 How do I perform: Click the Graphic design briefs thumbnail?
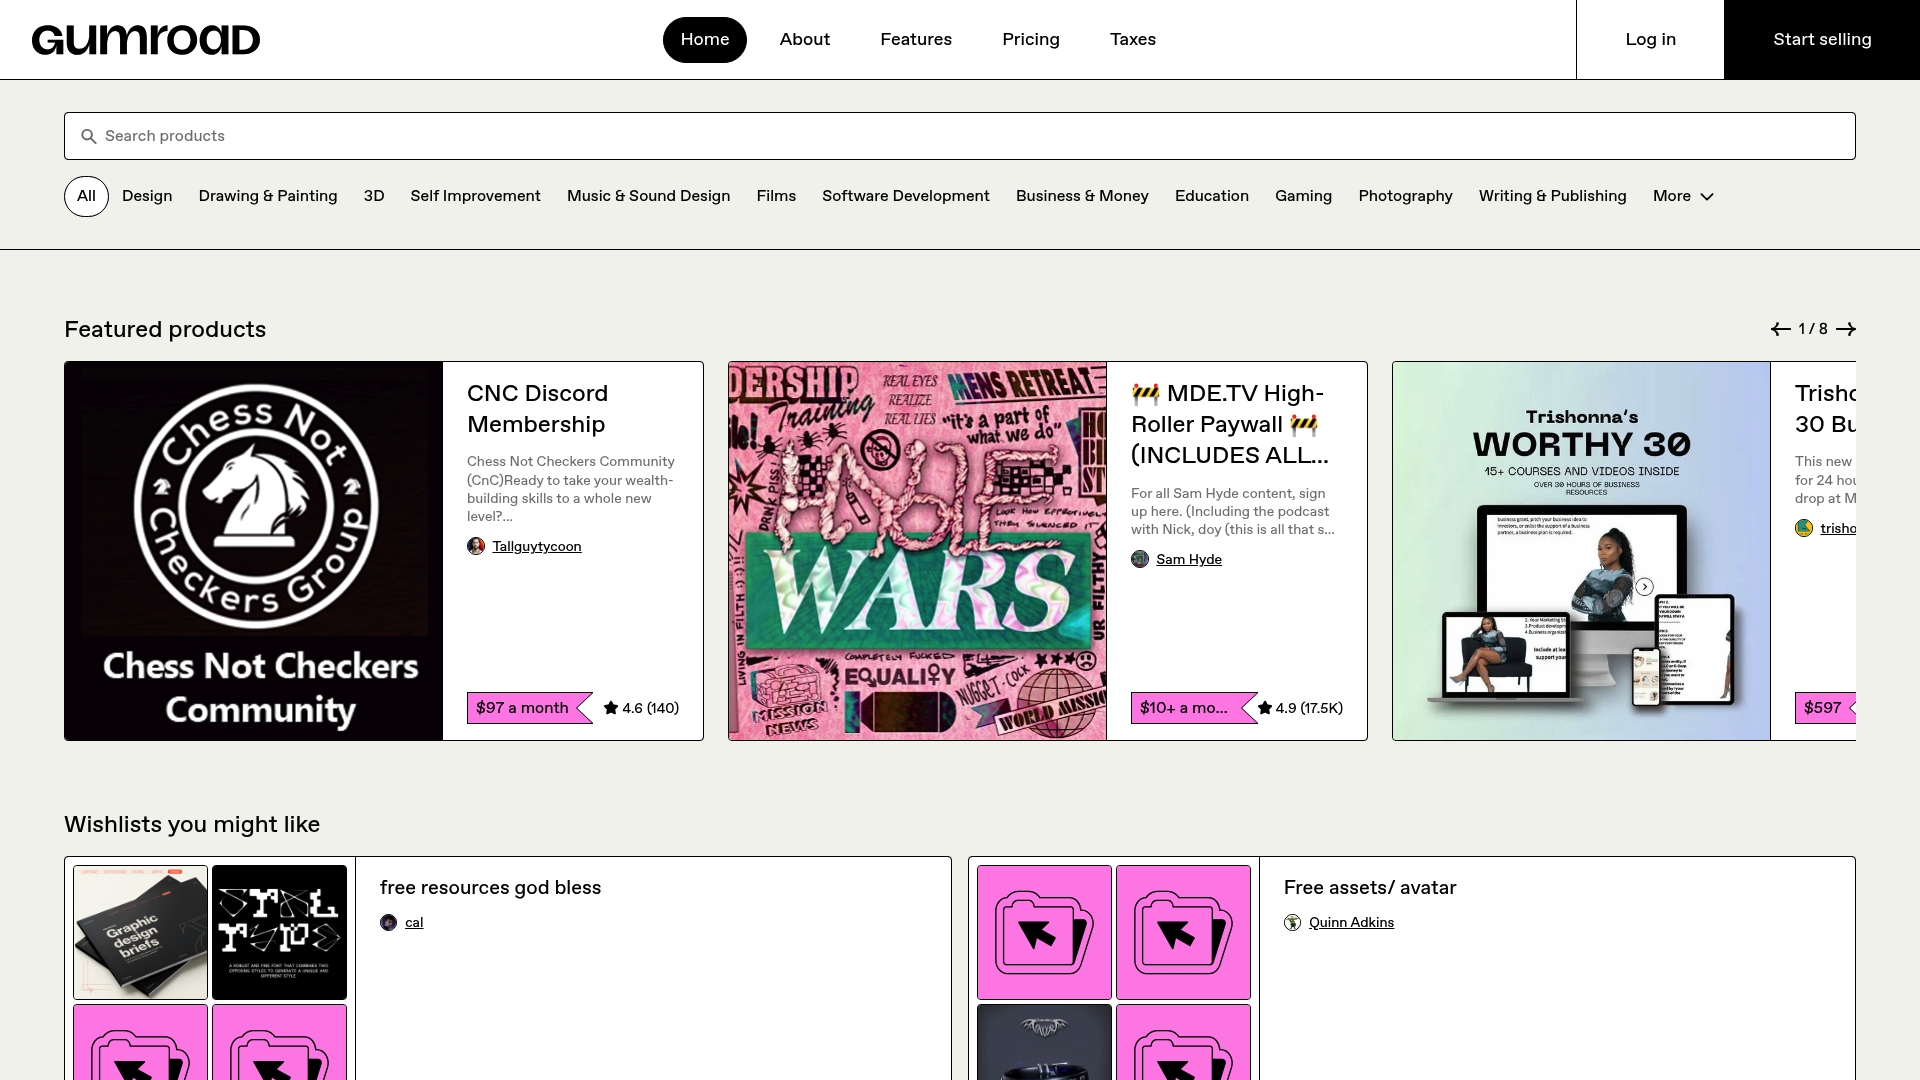[x=140, y=931]
